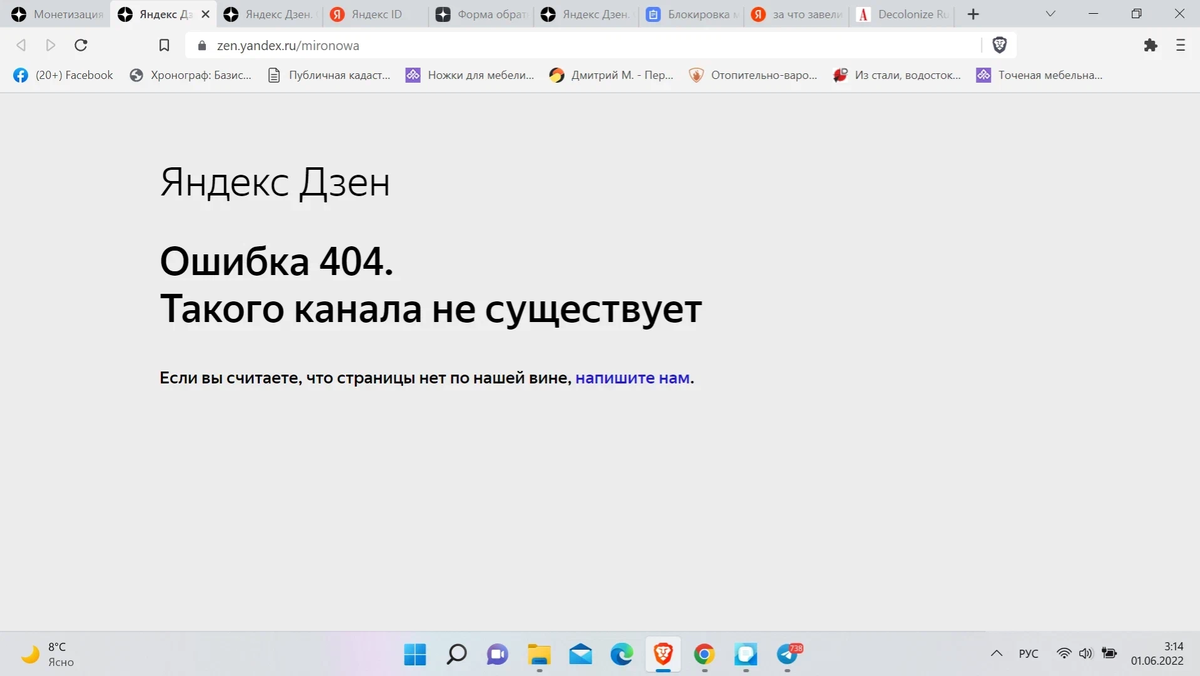Open the tab search dropdown chevron
The width and height of the screenshot is (1200, 676).
pyautogui.click(x=1049, y=14)
